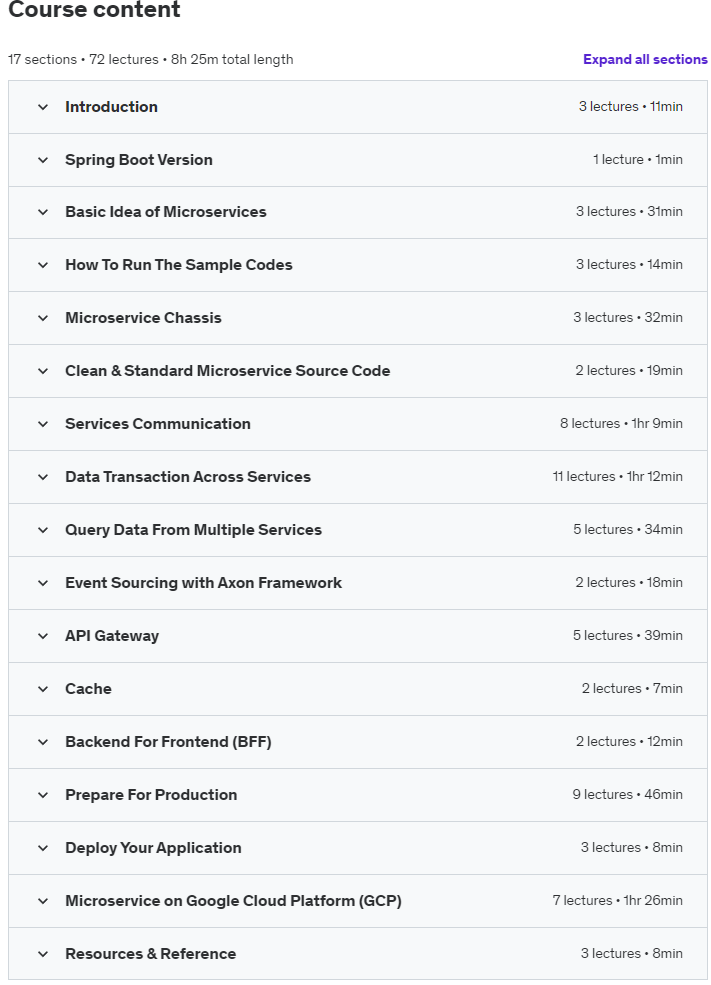The image size is (711, 985).
Task: Click the Cache section chevron
Action: pos(43,688)
